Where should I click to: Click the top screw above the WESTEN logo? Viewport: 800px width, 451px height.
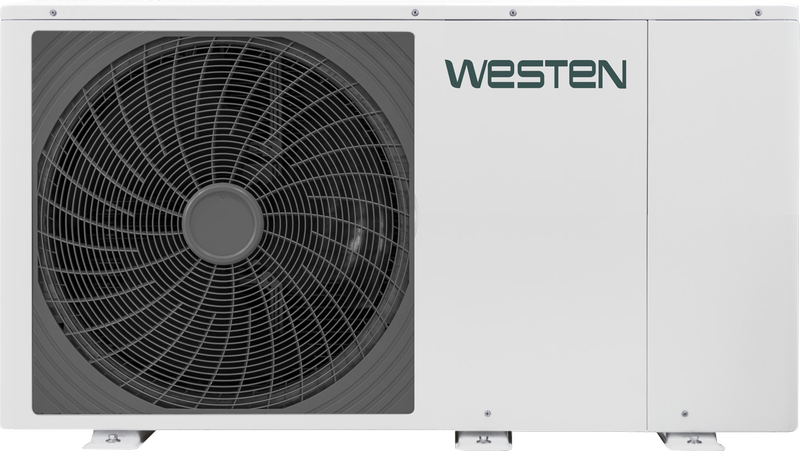click(x=513, y=13)
